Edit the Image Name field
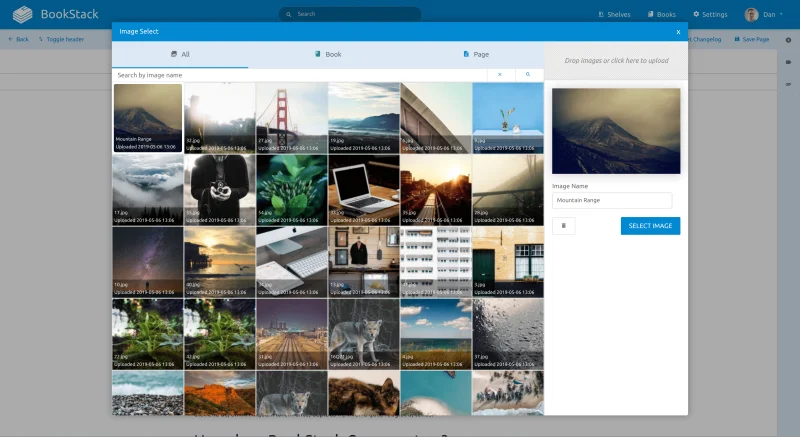800x437 pixels. (x=612, y=200)
